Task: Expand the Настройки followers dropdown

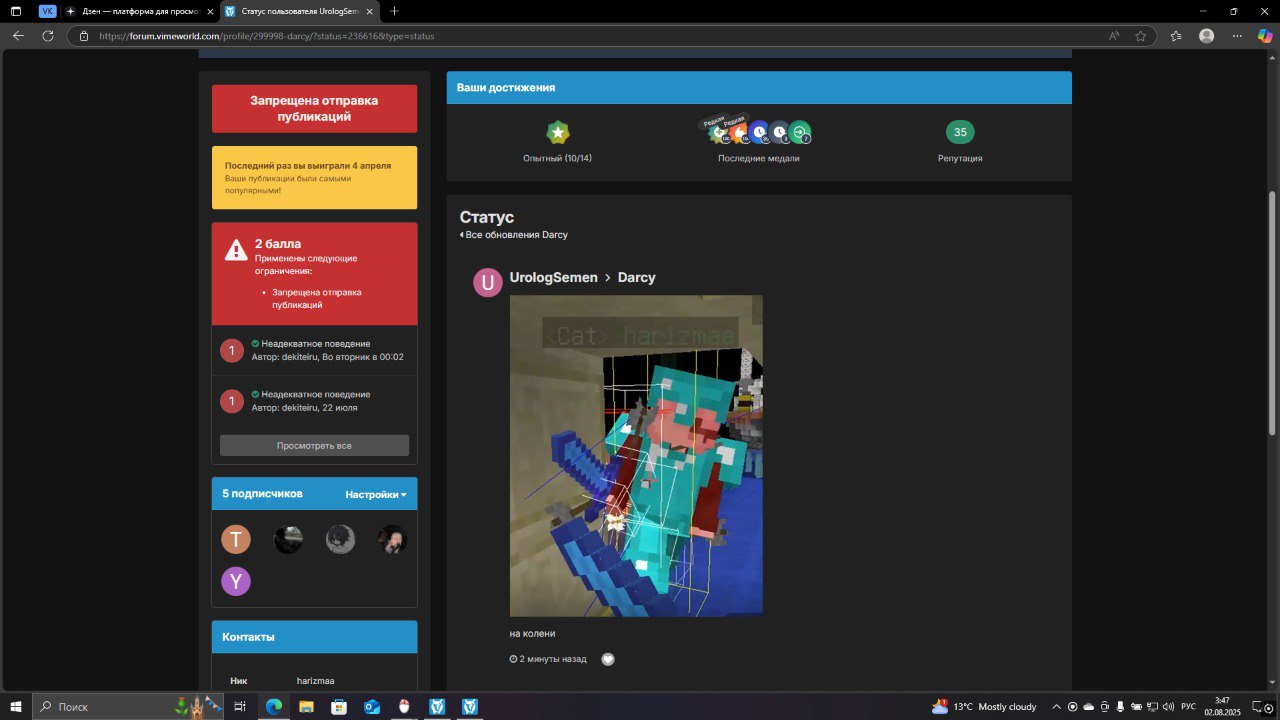Action: pos(376,494)
